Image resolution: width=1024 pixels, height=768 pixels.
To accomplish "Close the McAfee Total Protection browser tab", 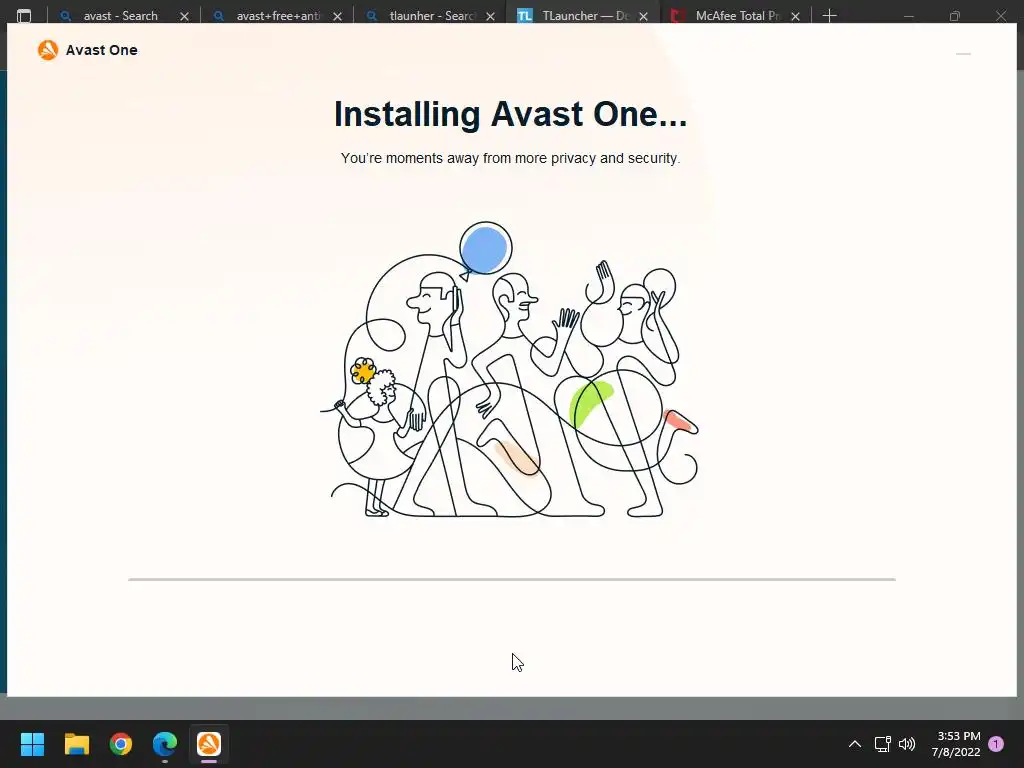I will [795, 16].
